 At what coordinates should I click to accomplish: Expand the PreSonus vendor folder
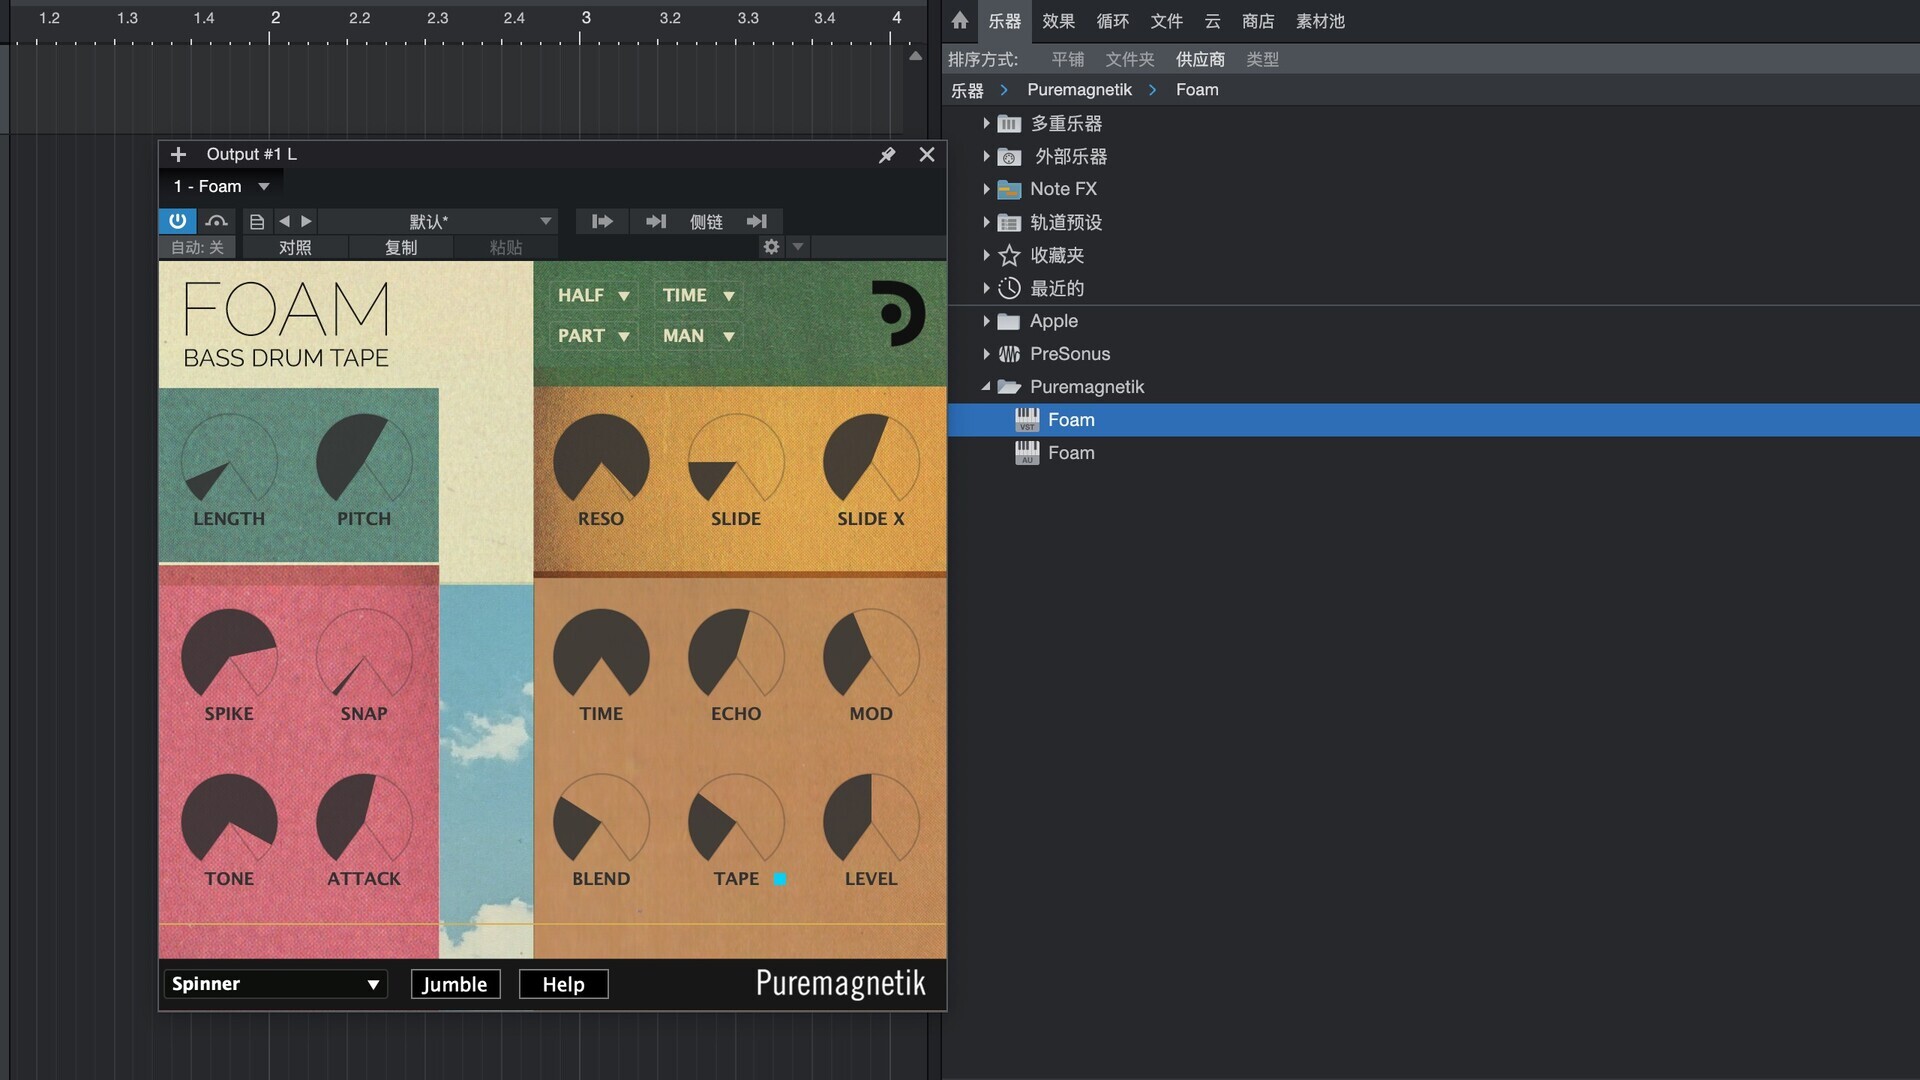(986, 353)
